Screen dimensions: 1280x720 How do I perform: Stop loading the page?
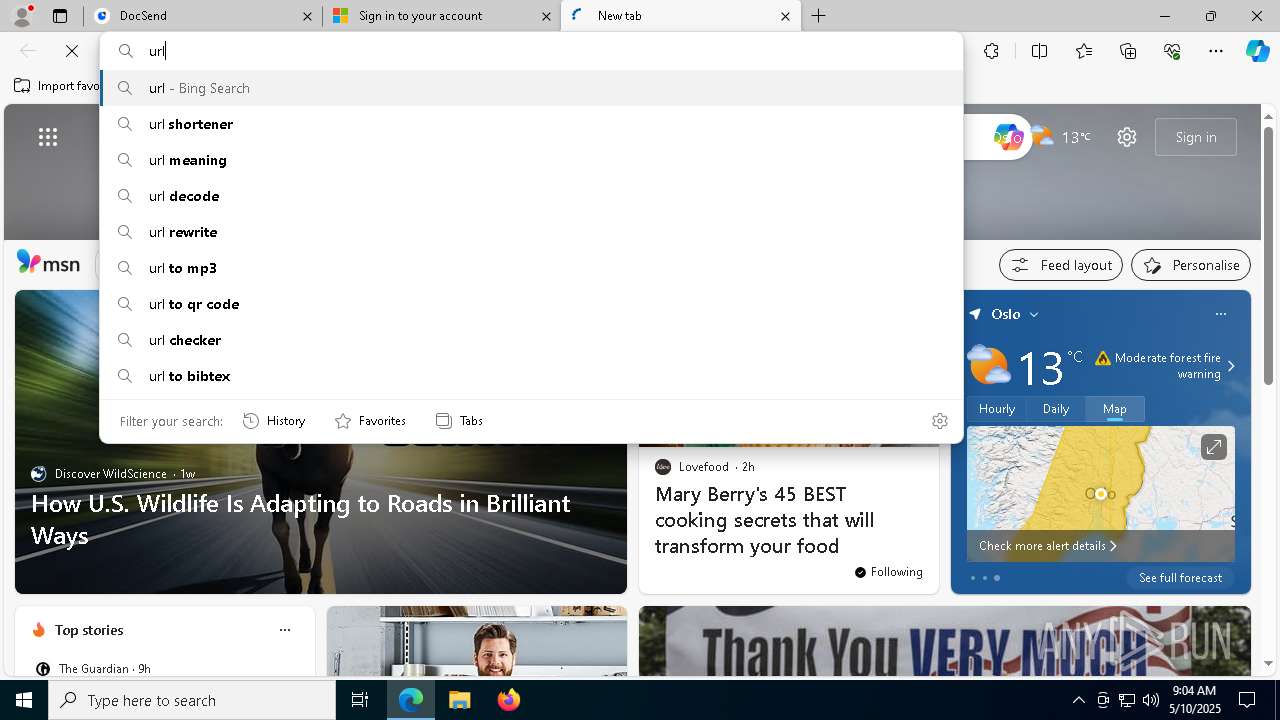click(72, 51)
